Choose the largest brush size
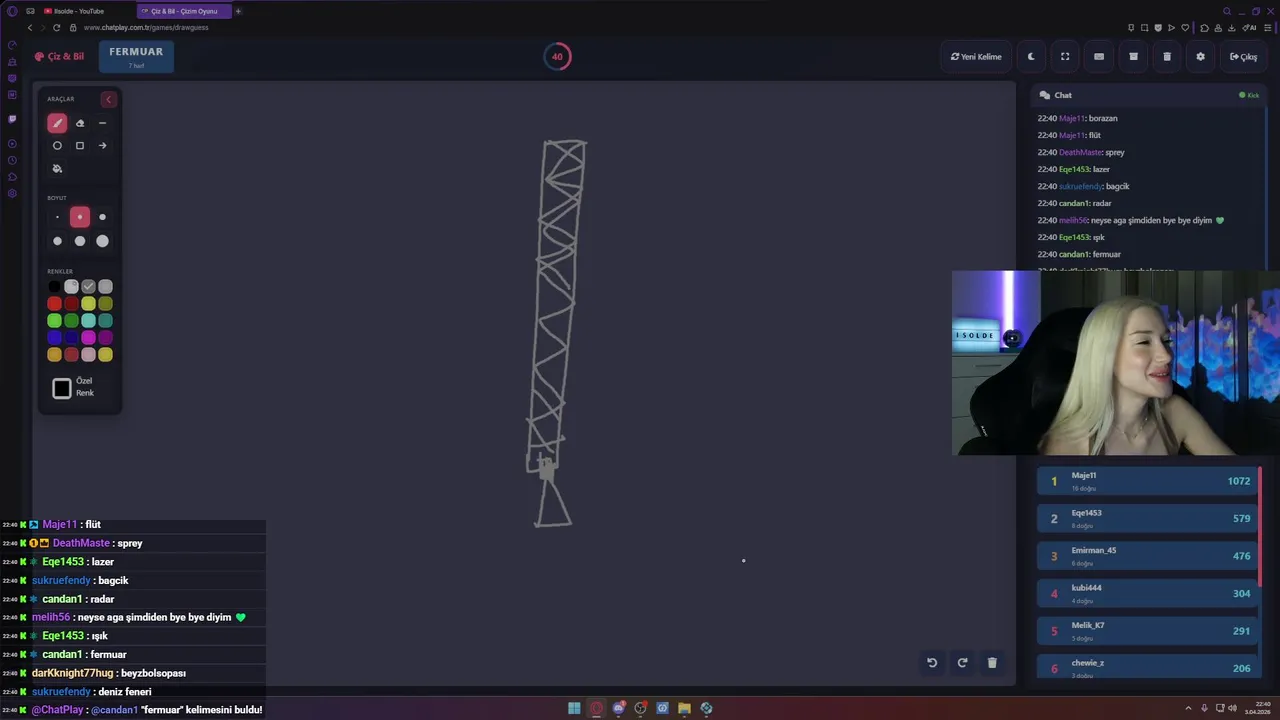Screen dimensions: 1280x720 pos(102,241)
